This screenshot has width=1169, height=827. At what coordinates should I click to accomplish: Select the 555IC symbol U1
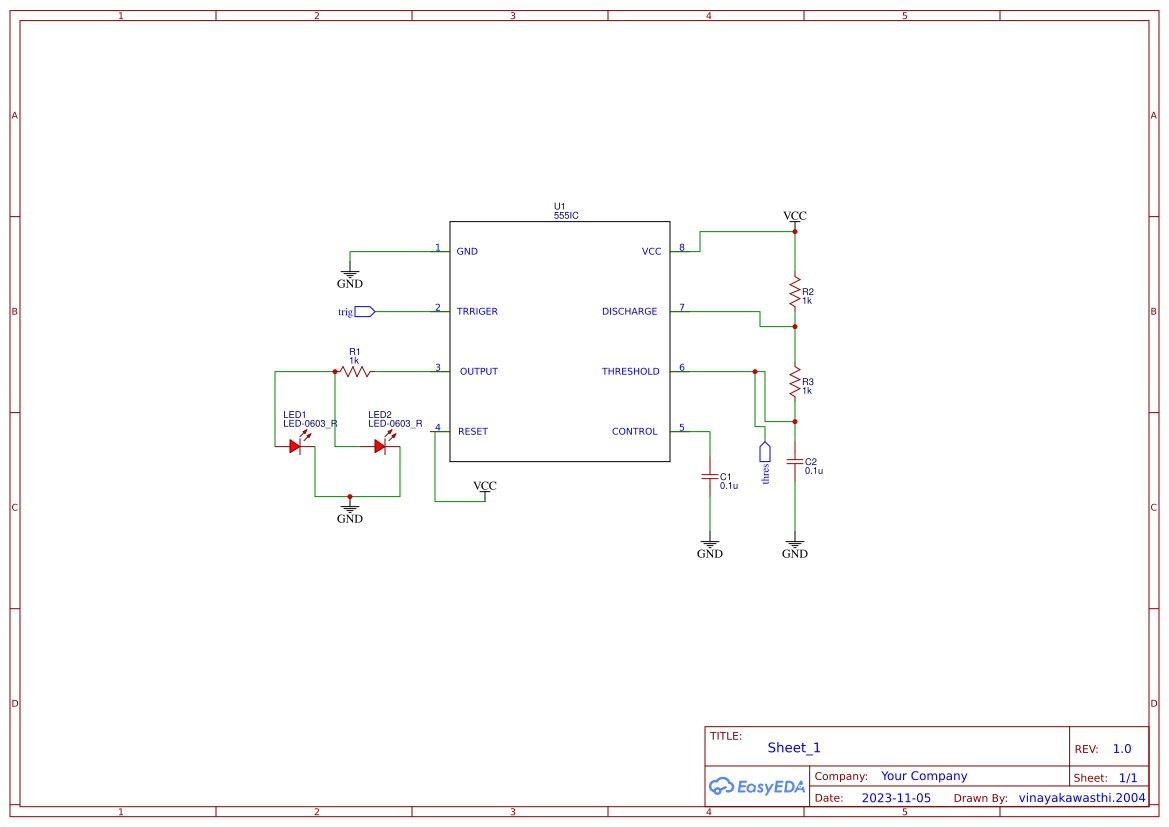[560, 340]
